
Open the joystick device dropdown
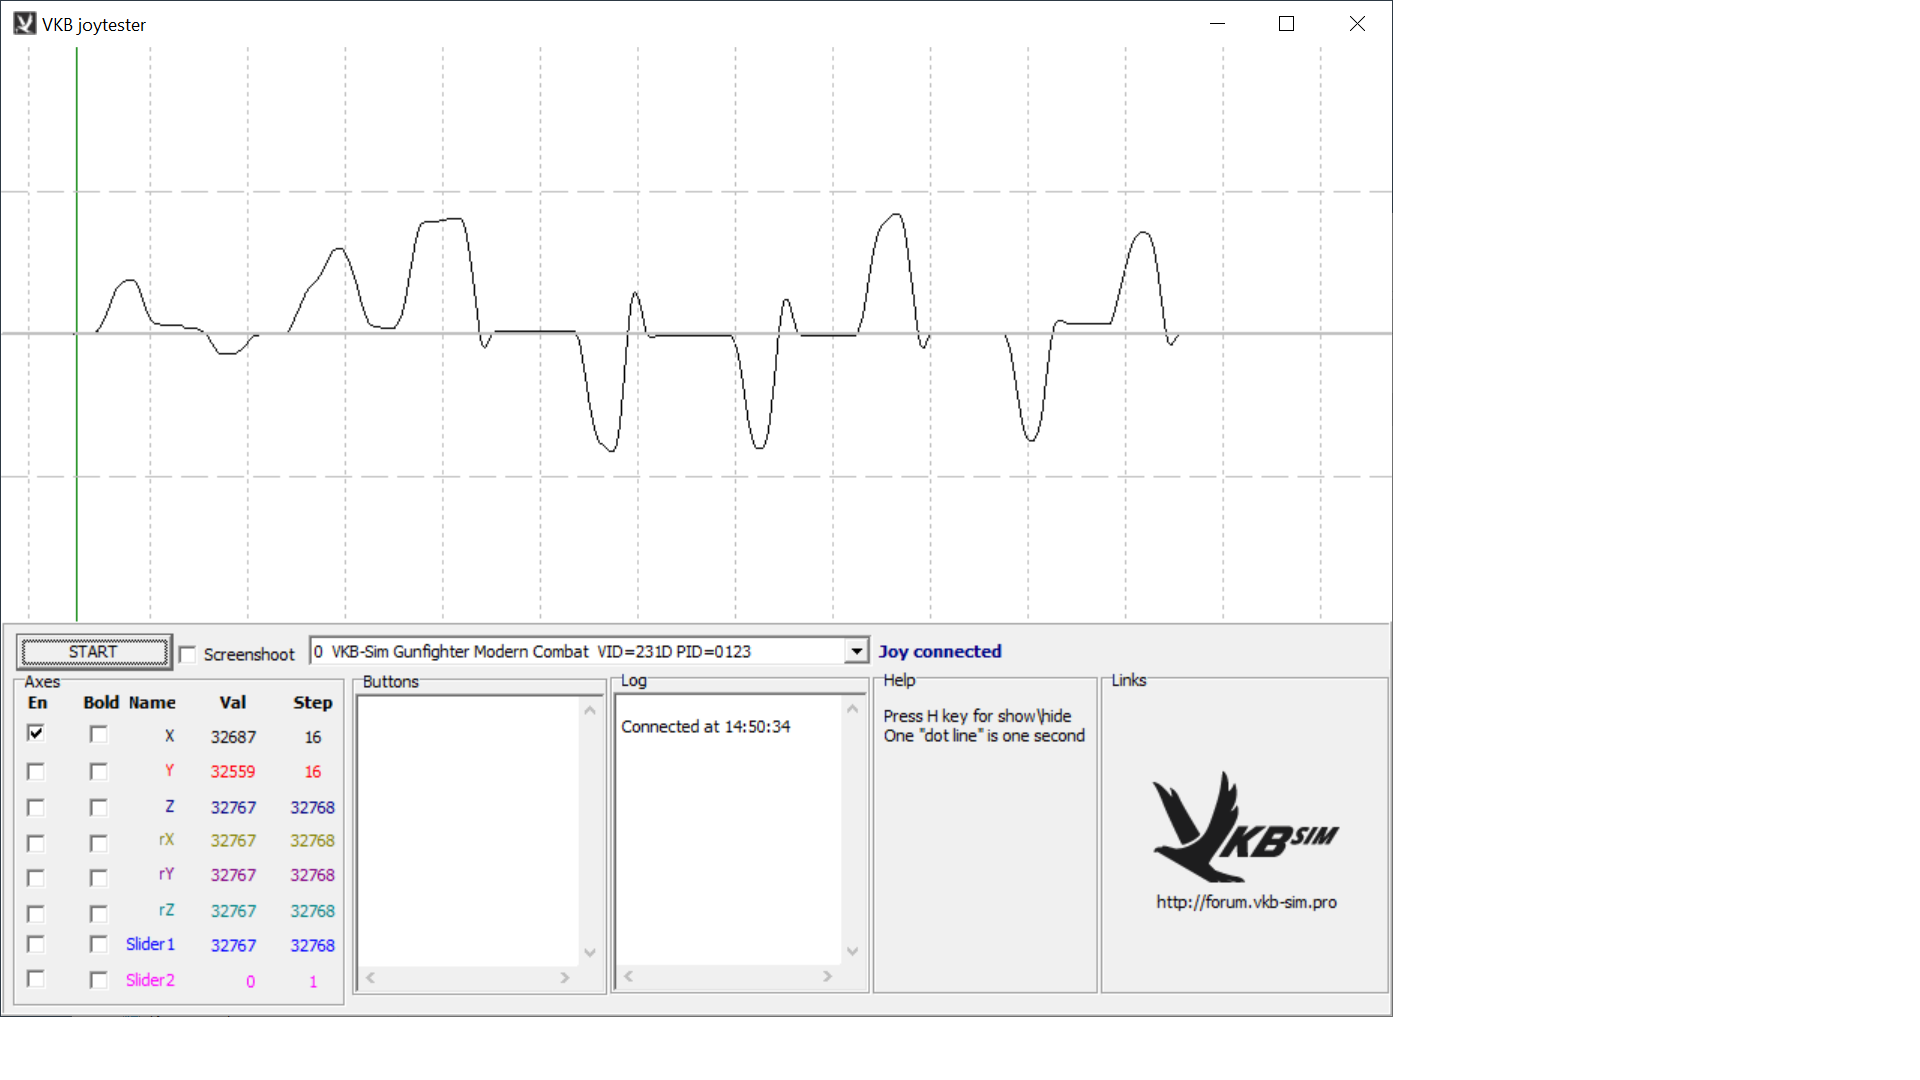[x=856, y=651]
